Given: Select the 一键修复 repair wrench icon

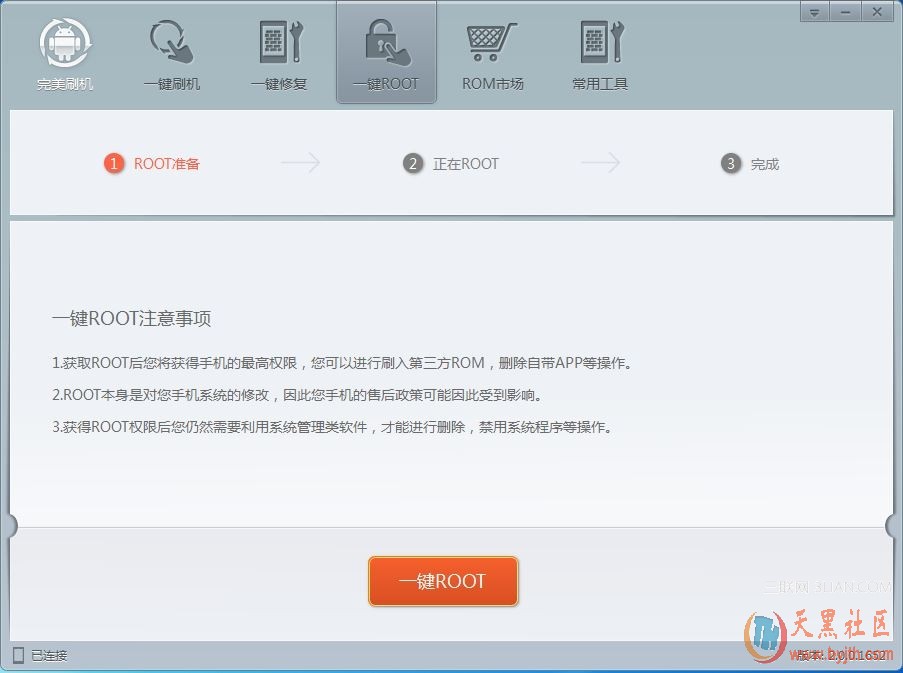Looking at the screenshot, I should 279,43.
